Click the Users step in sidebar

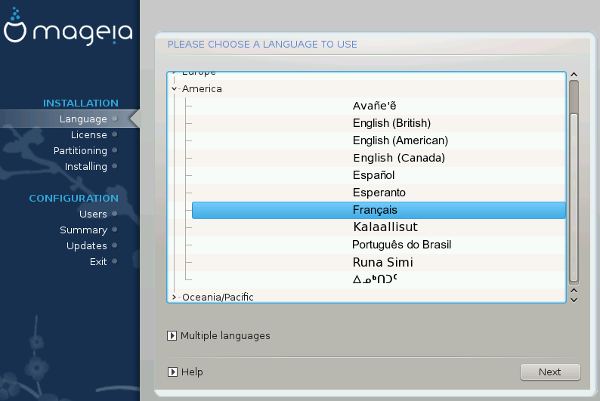pos(93,214)
